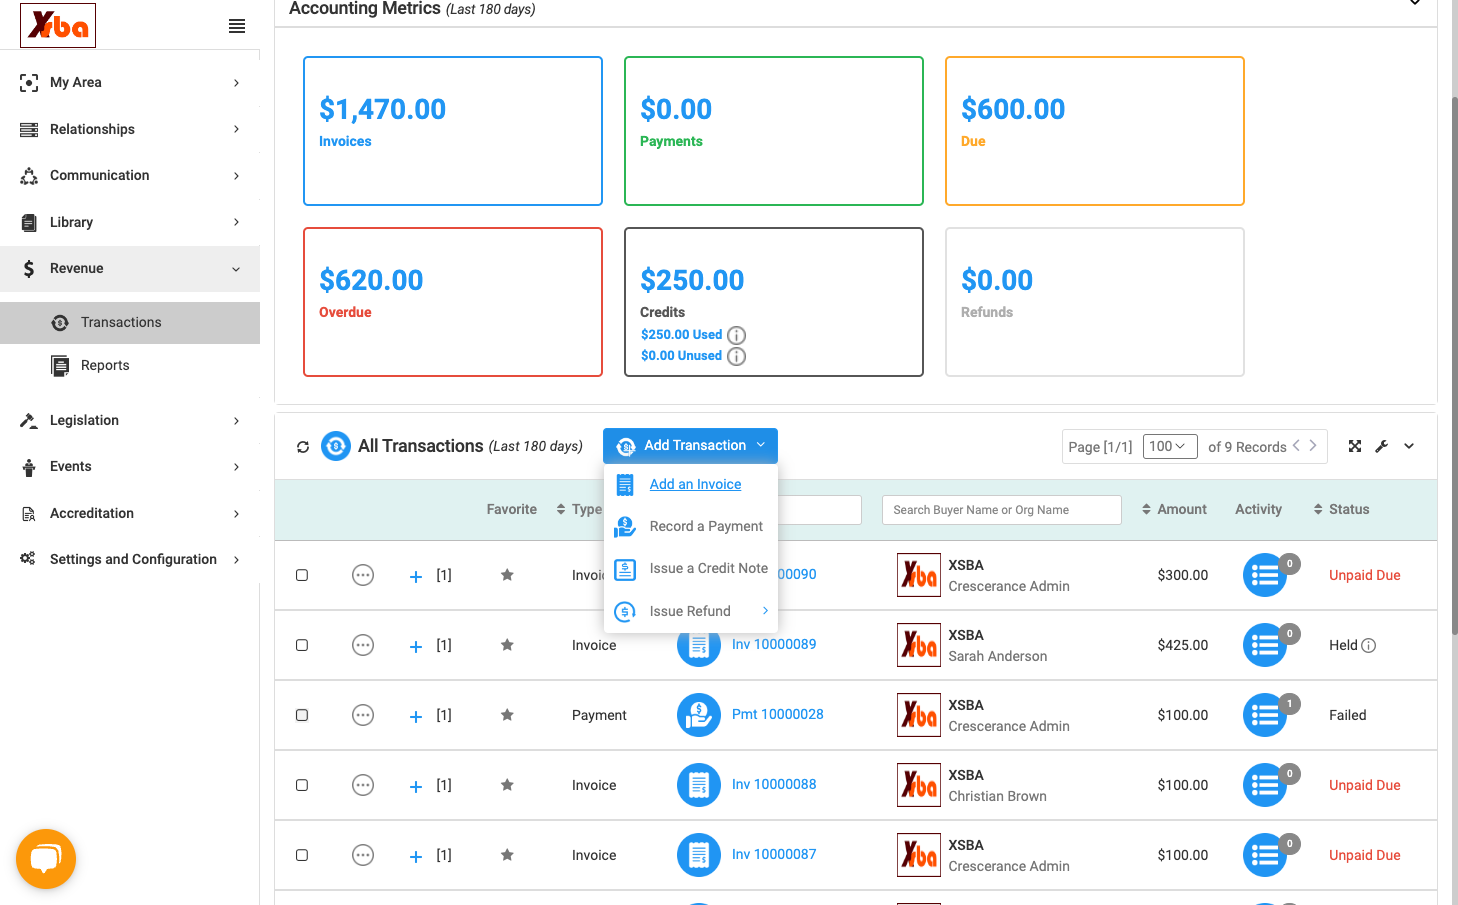The image size is (1458, 905).
Task: Show info about Credits Unused amount
Action: [737, 356]
